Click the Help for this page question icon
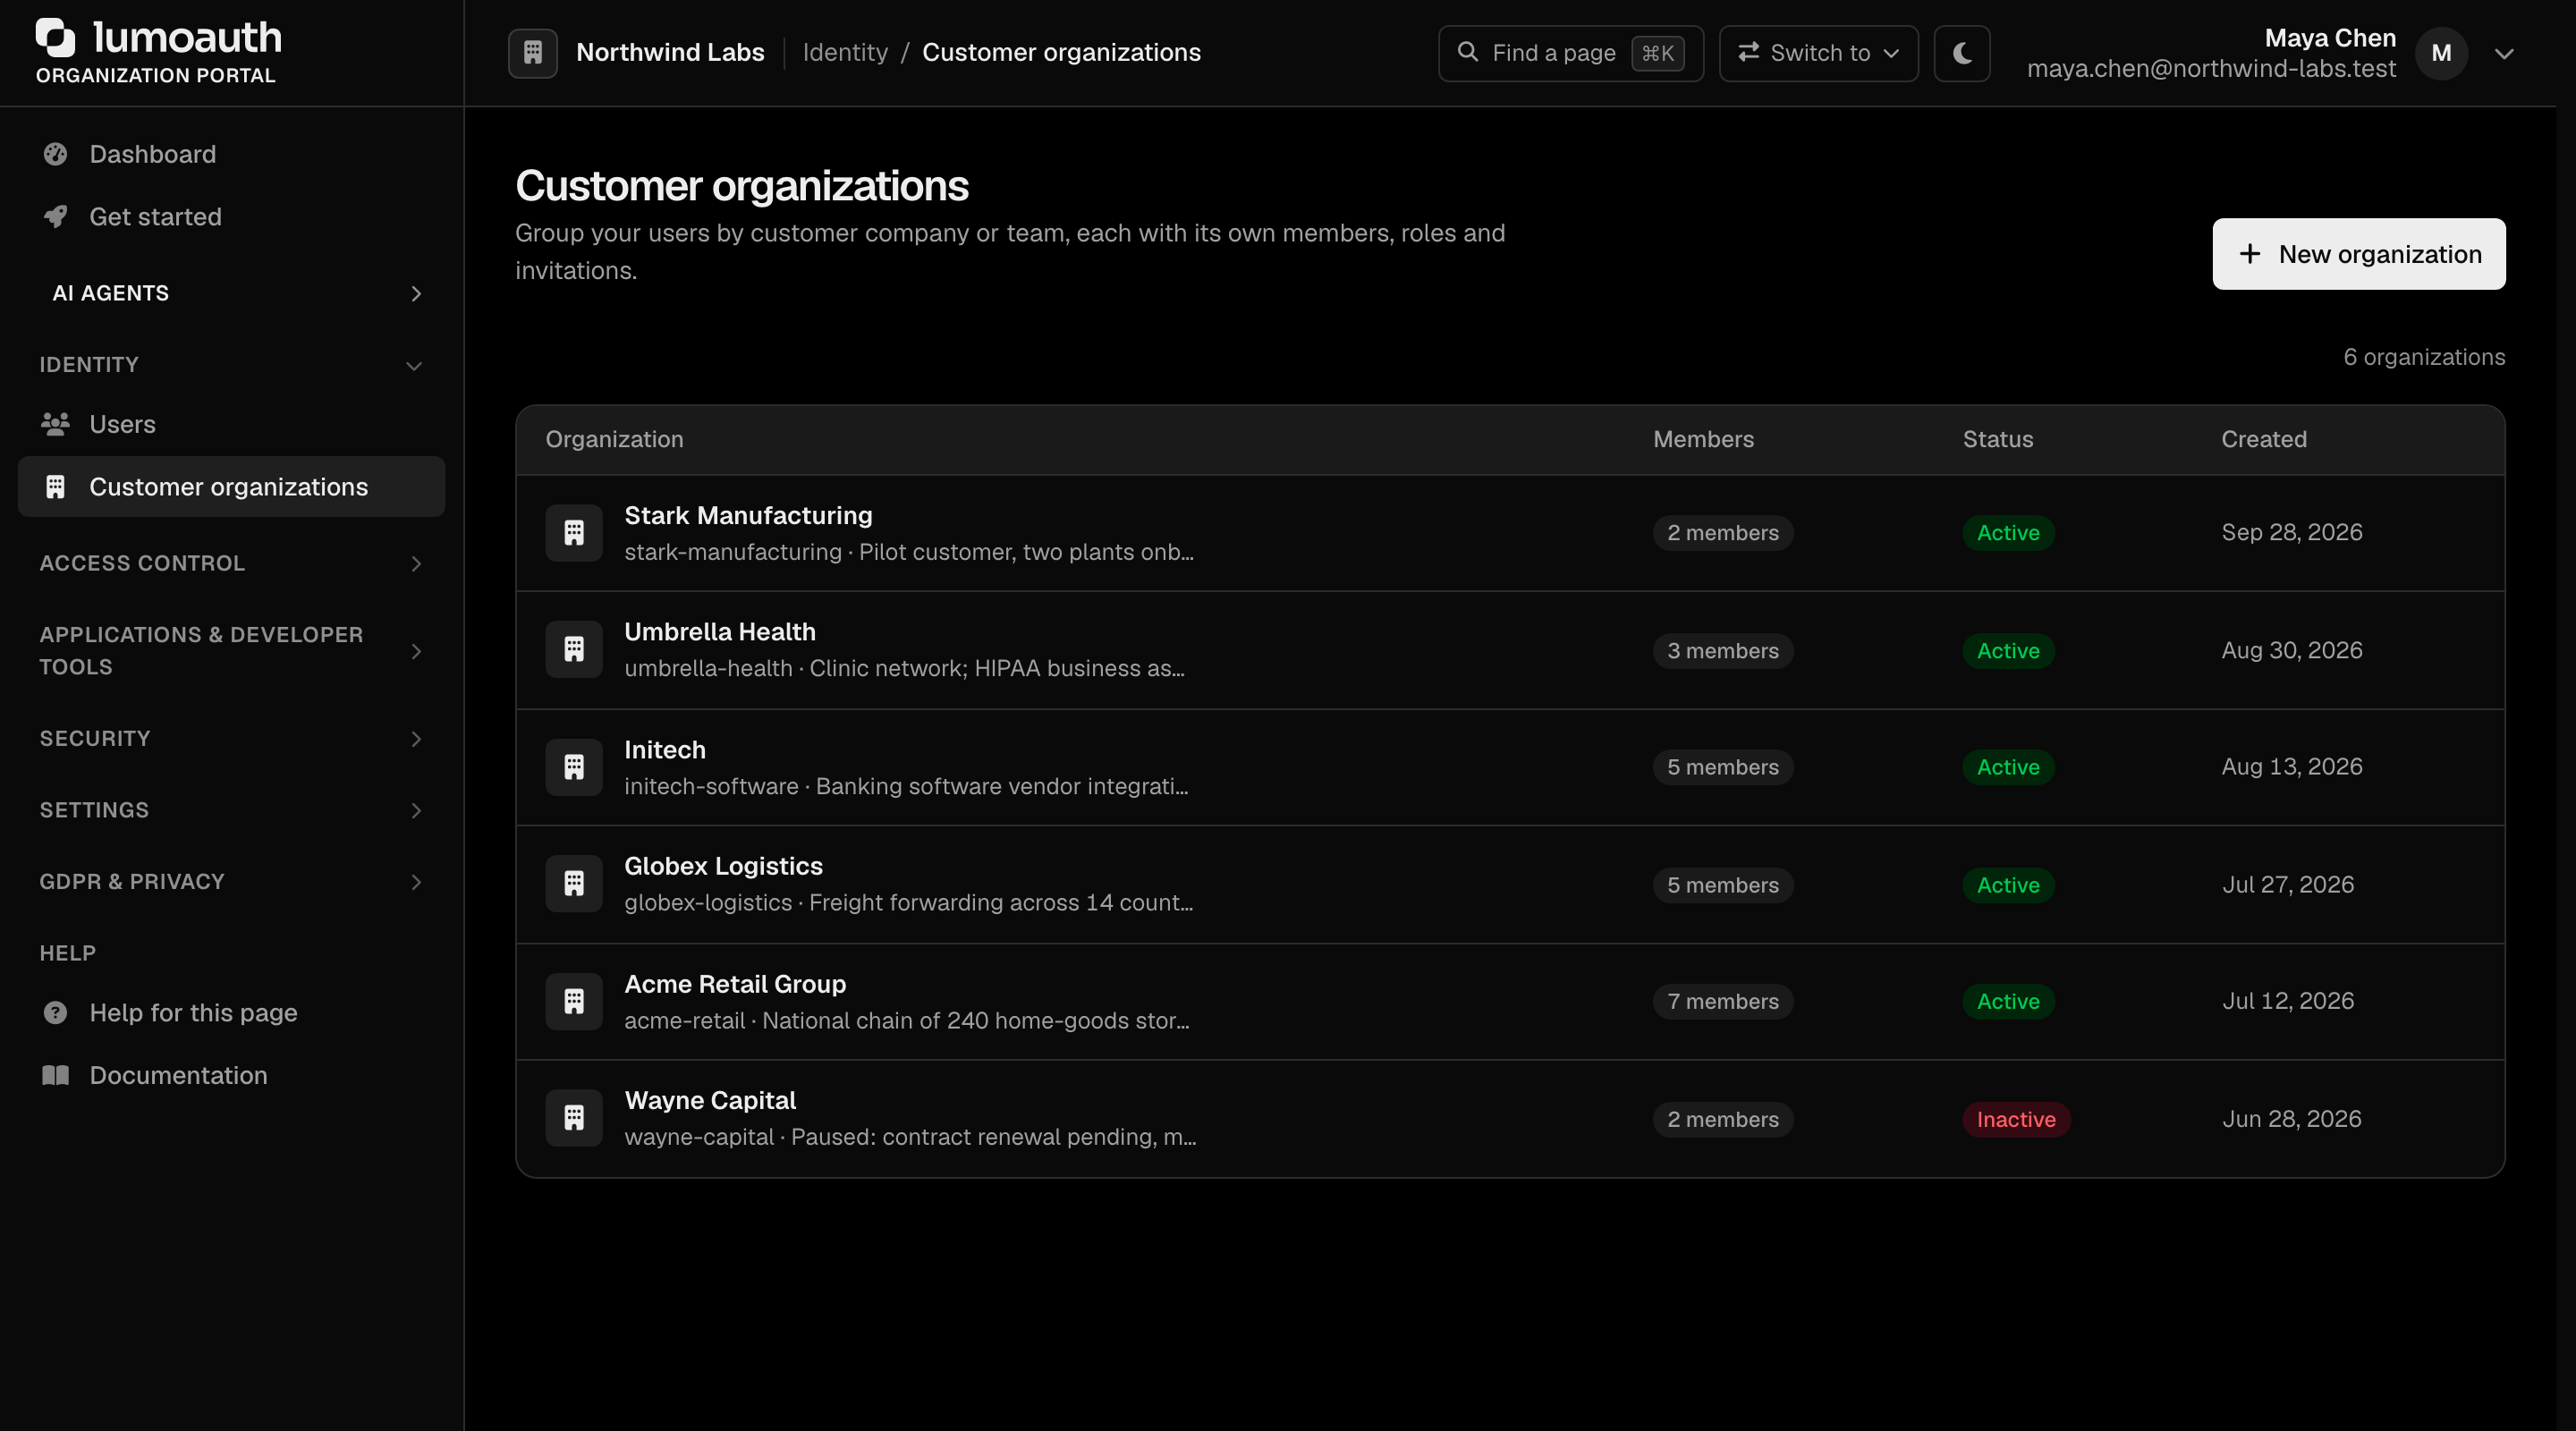Image resolution: width=2576 pixels, height=1431 pixels. [x=55, y=1013]
